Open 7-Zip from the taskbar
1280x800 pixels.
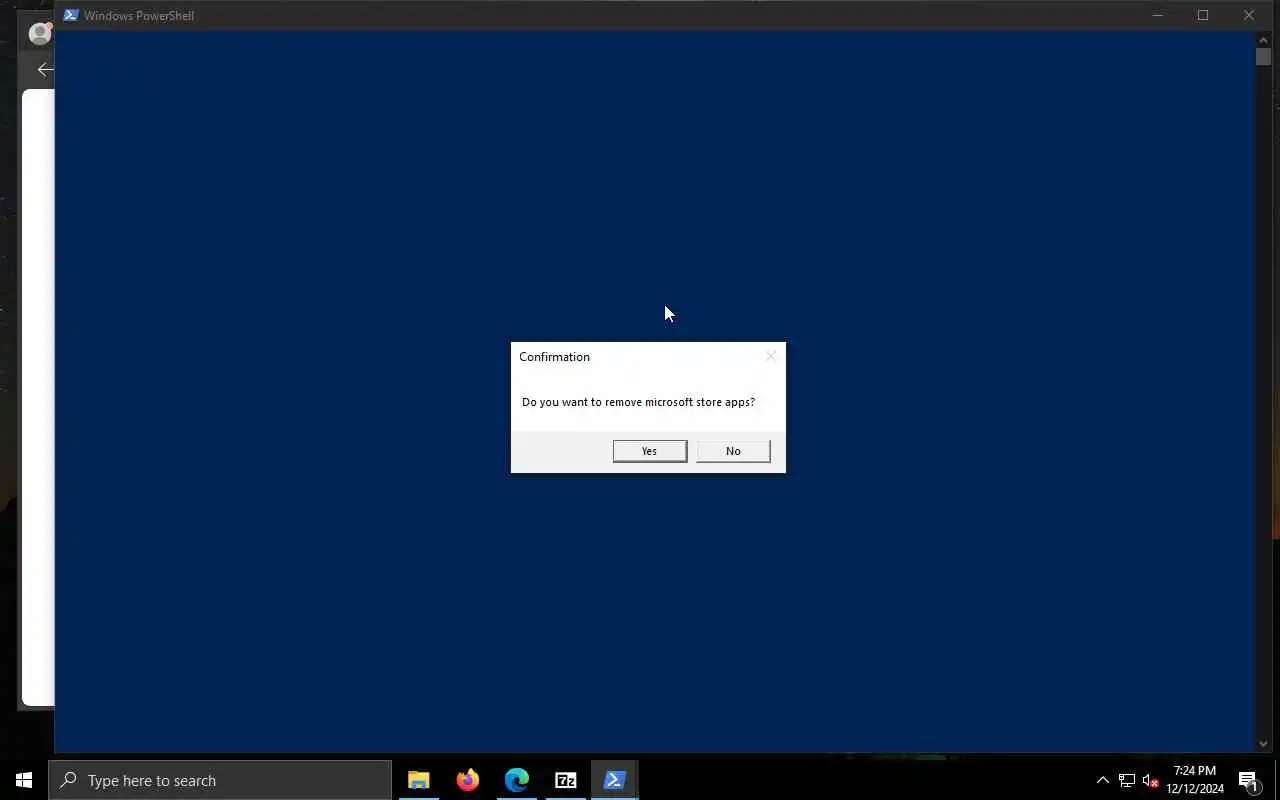click(x=565, y=780)
